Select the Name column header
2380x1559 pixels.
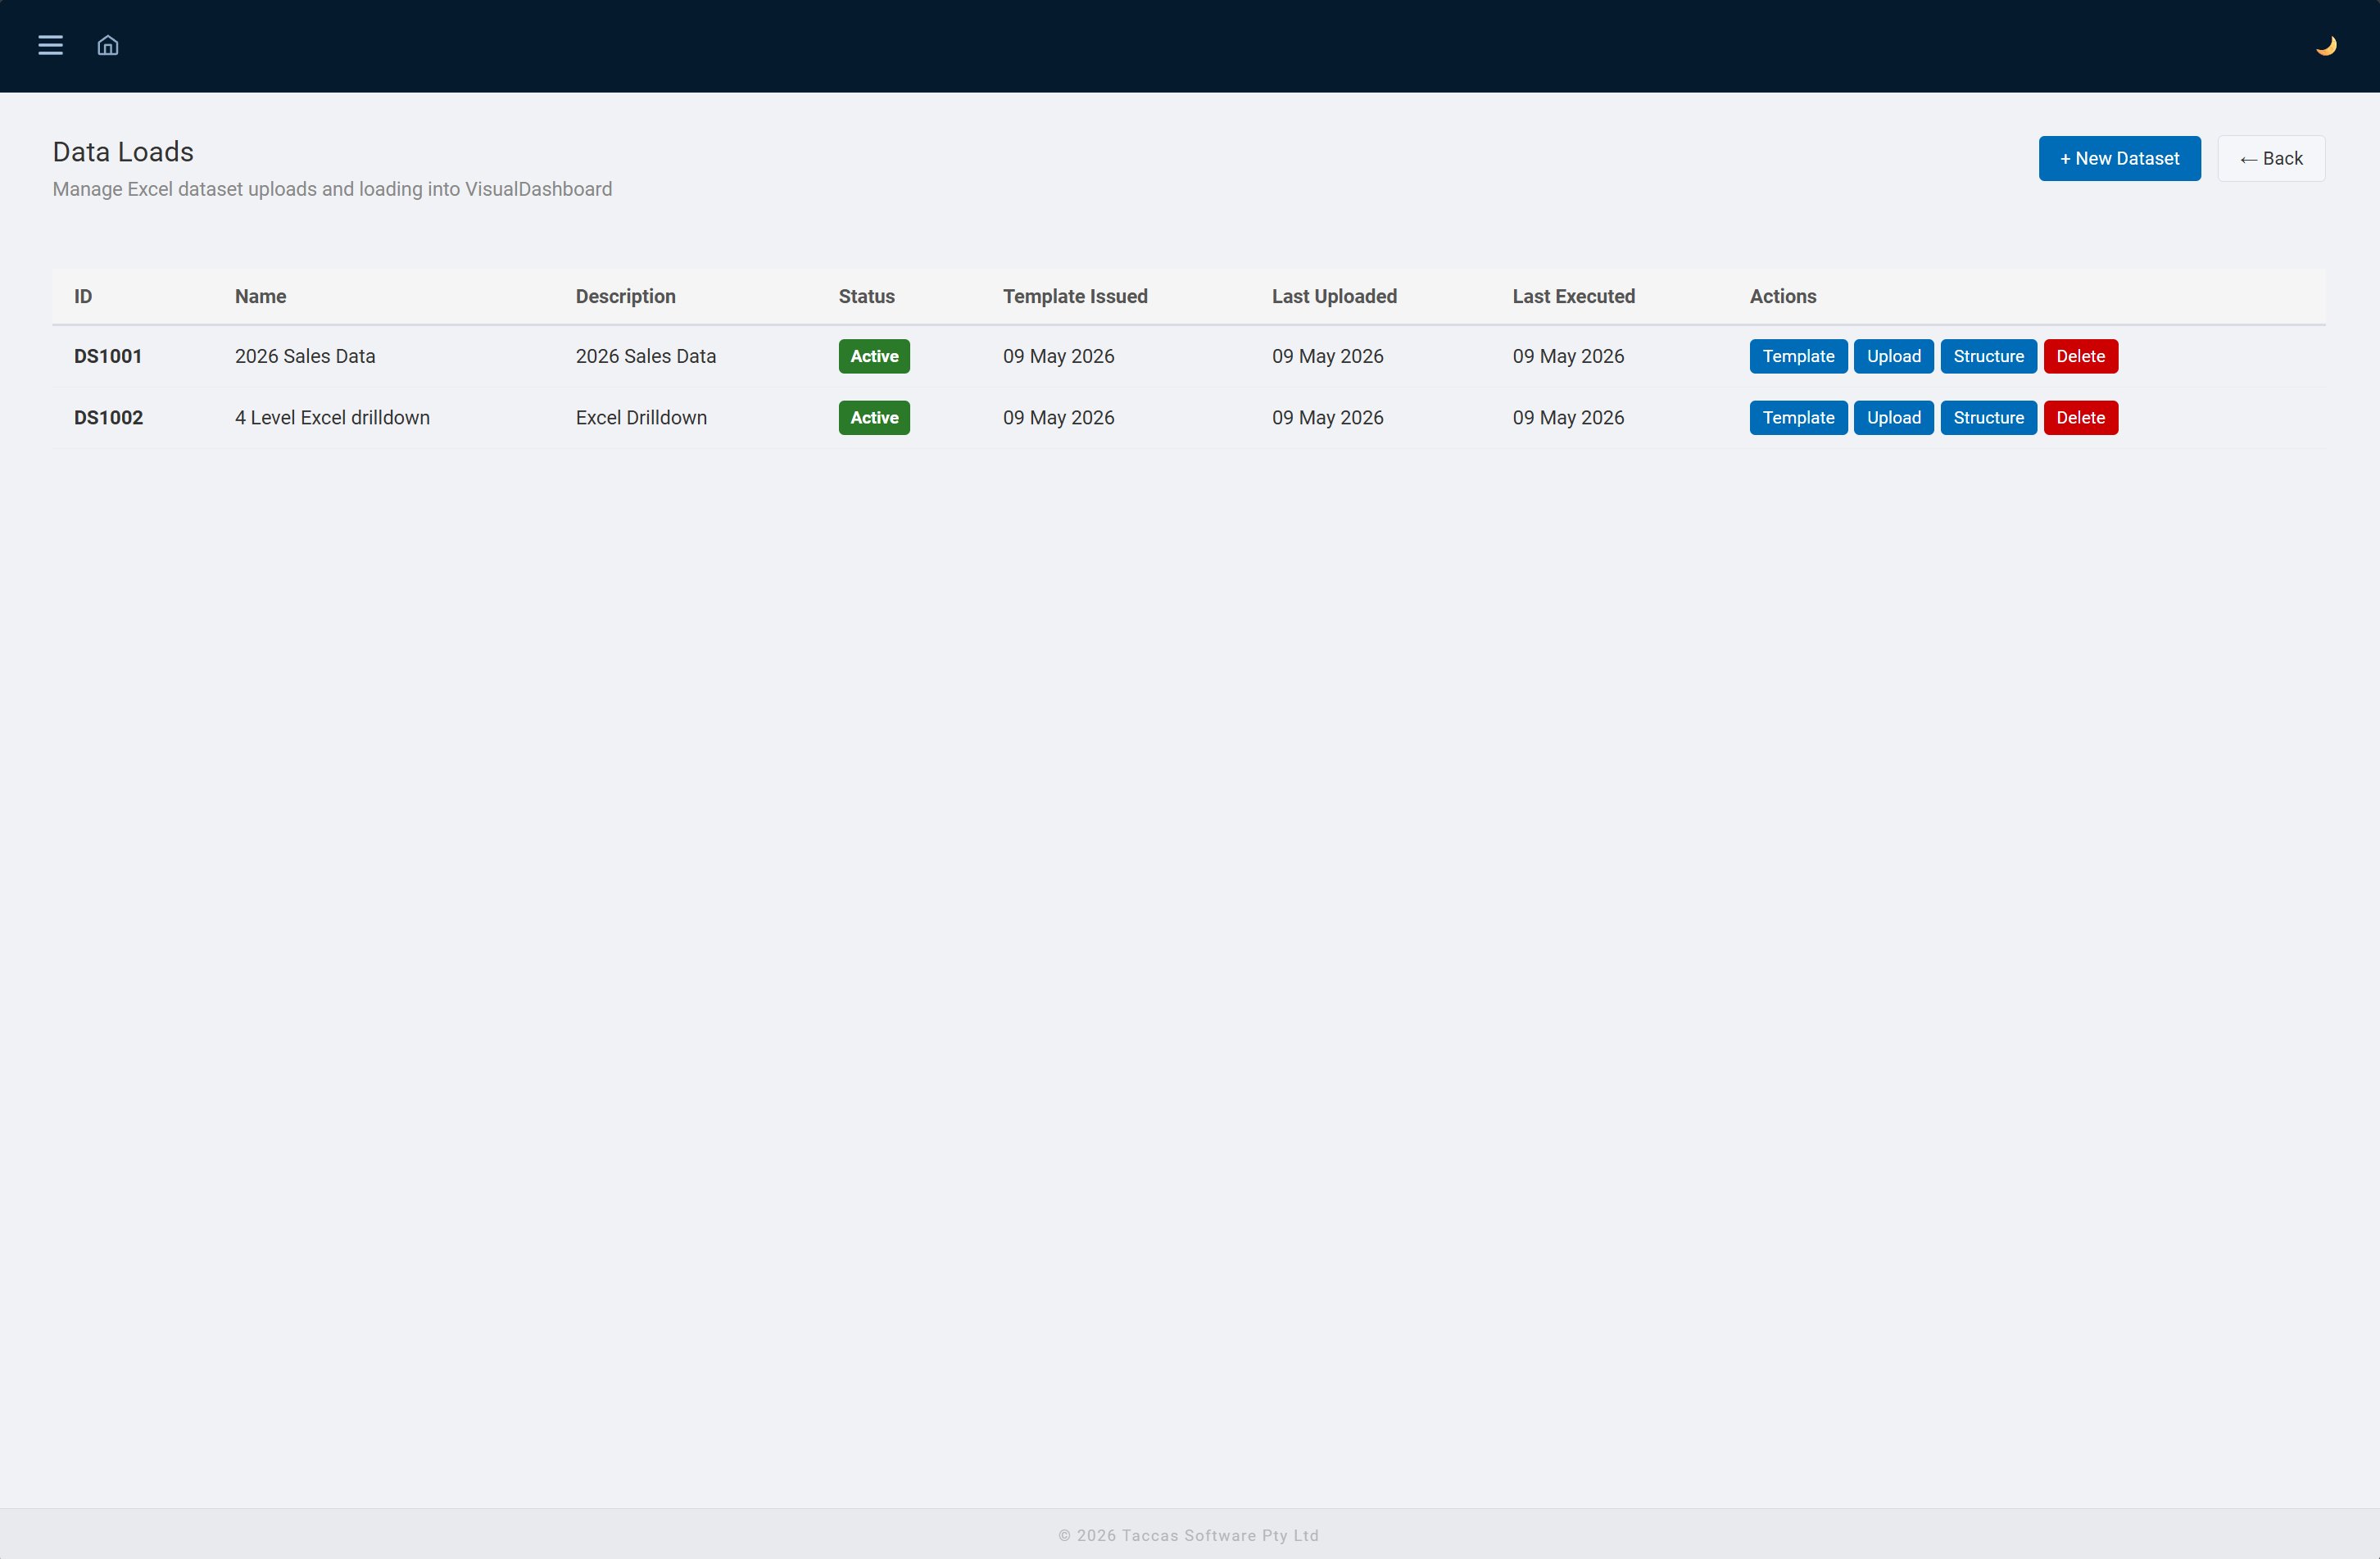coord(260,296)
